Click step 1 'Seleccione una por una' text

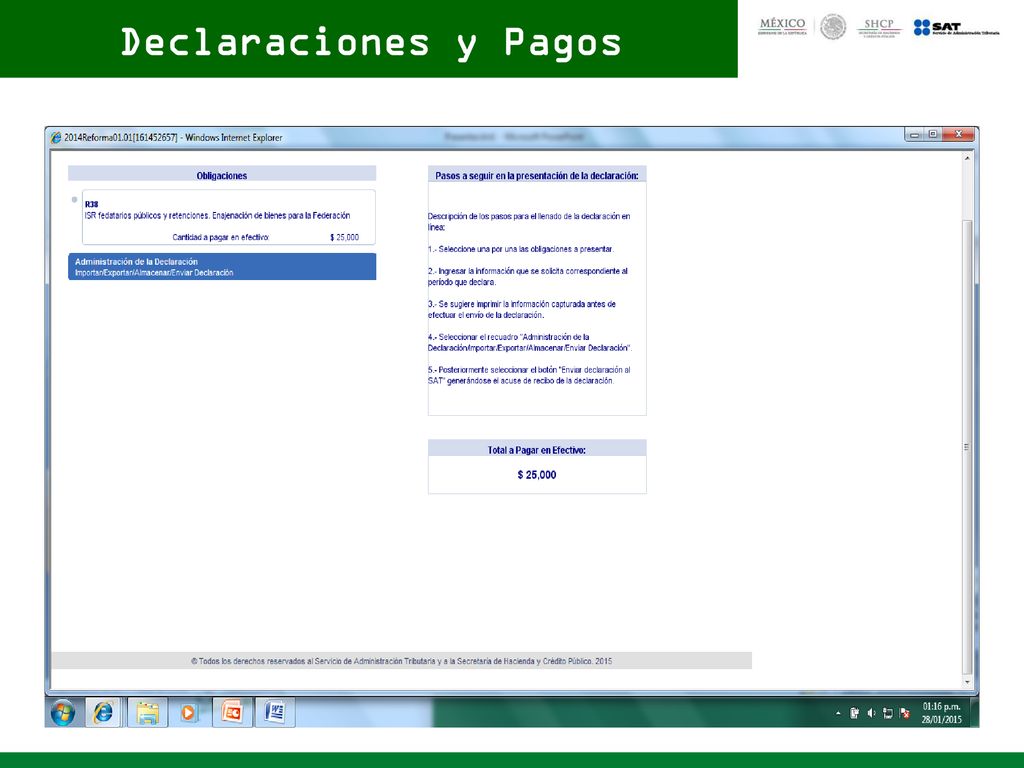click(x=521, y=249)
